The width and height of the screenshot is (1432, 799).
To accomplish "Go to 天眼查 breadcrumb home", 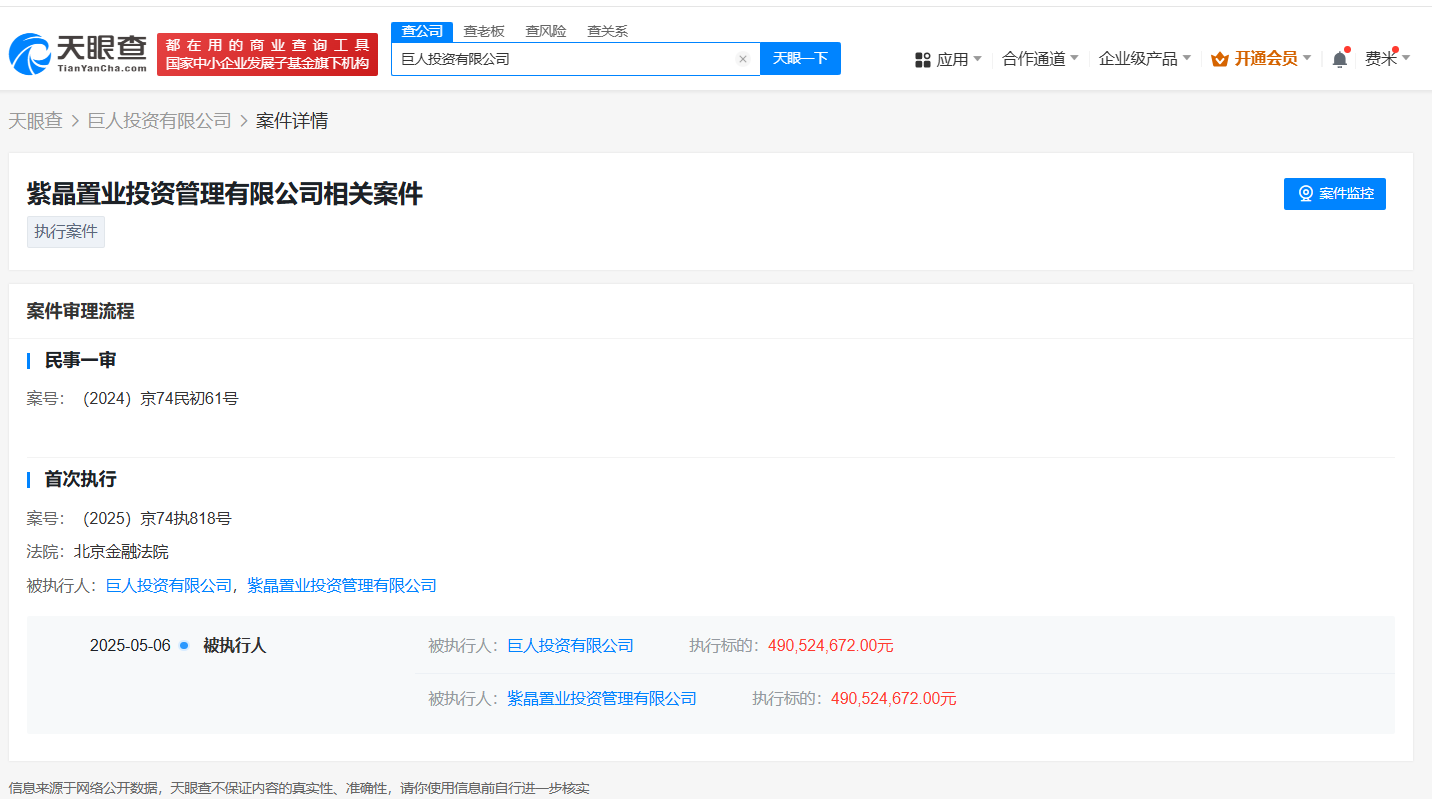I will point(36,121).
